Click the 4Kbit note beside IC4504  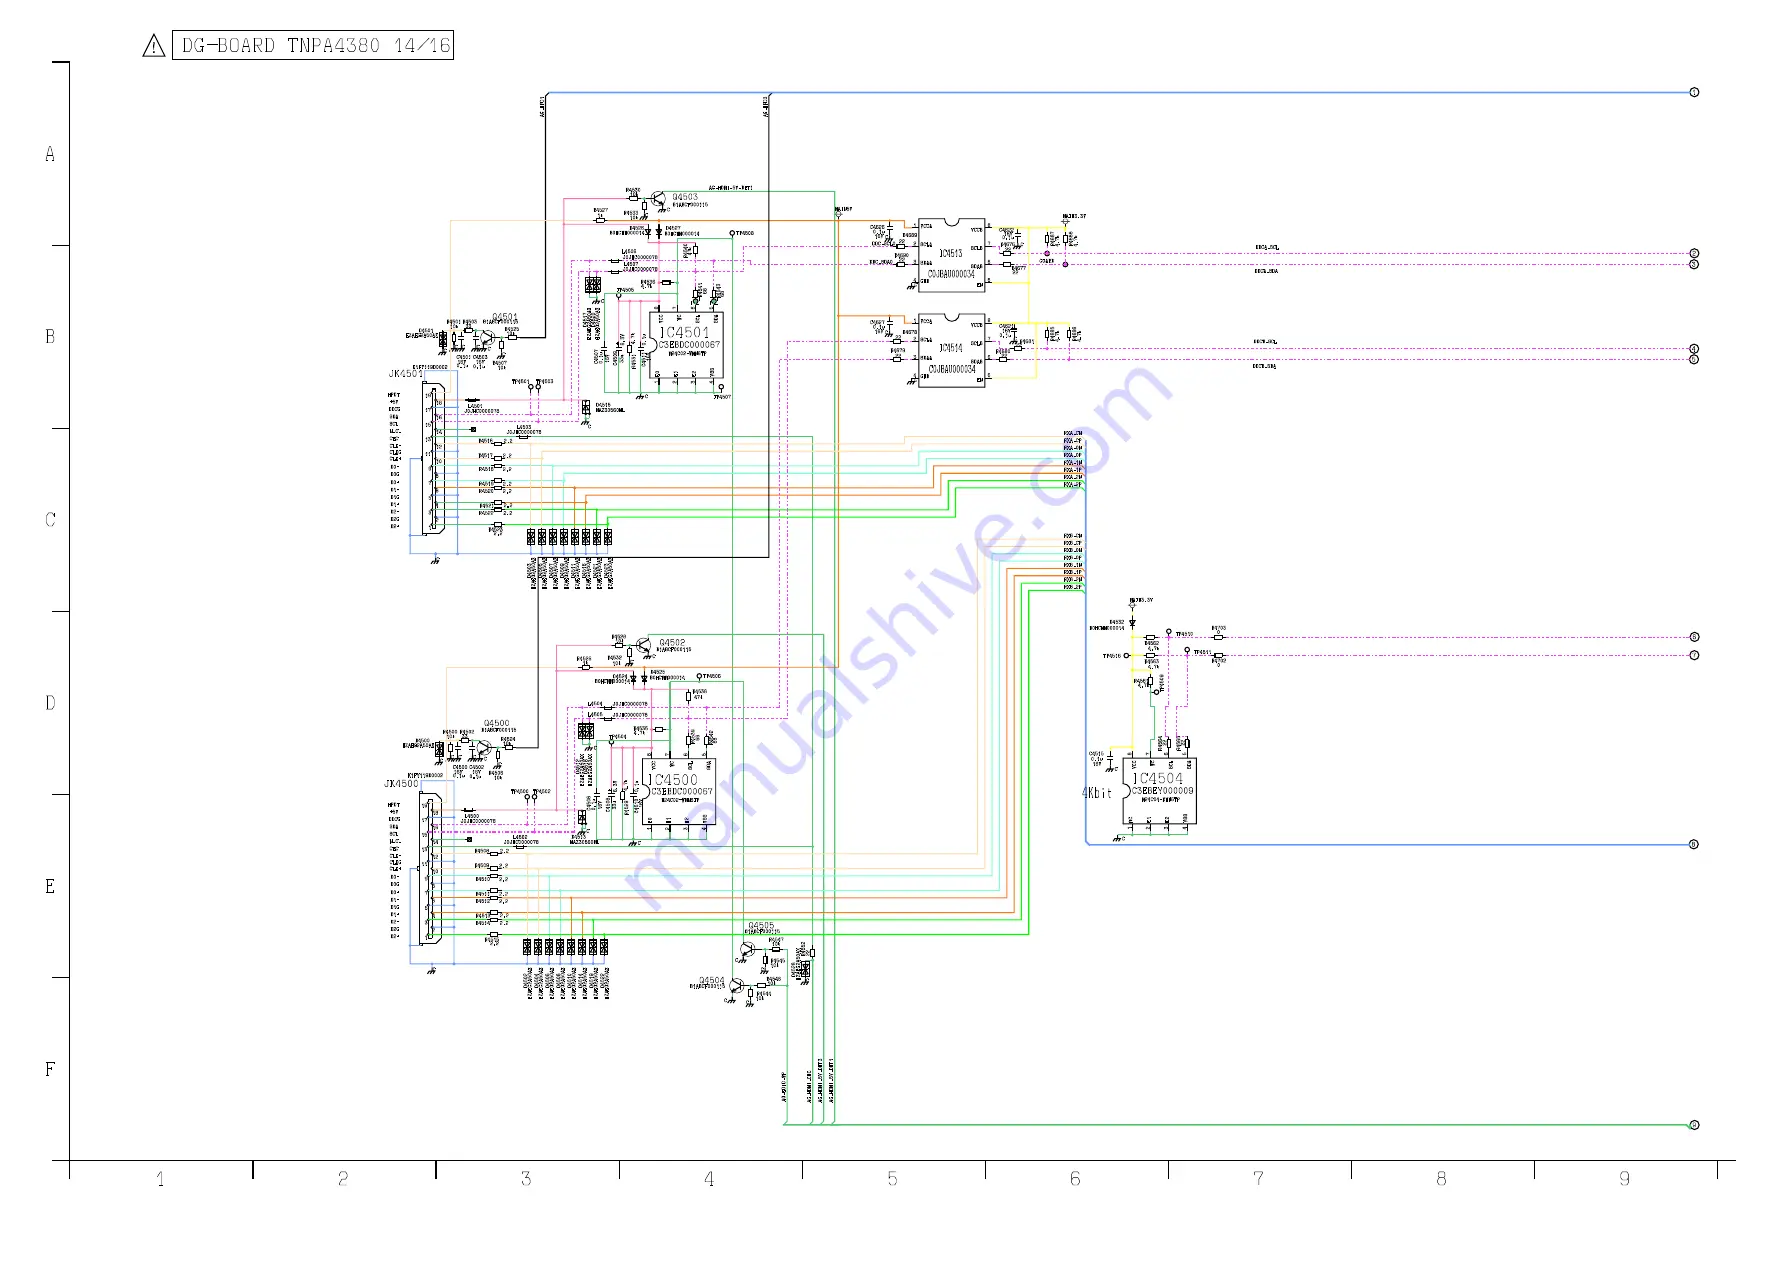pos(1097,793)
